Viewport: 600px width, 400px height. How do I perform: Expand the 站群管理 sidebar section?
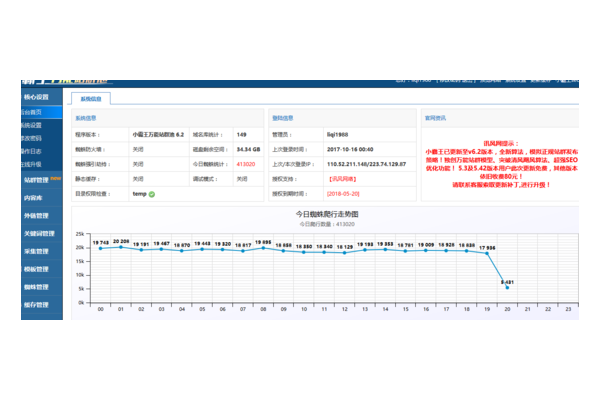(x=38, y=180)
